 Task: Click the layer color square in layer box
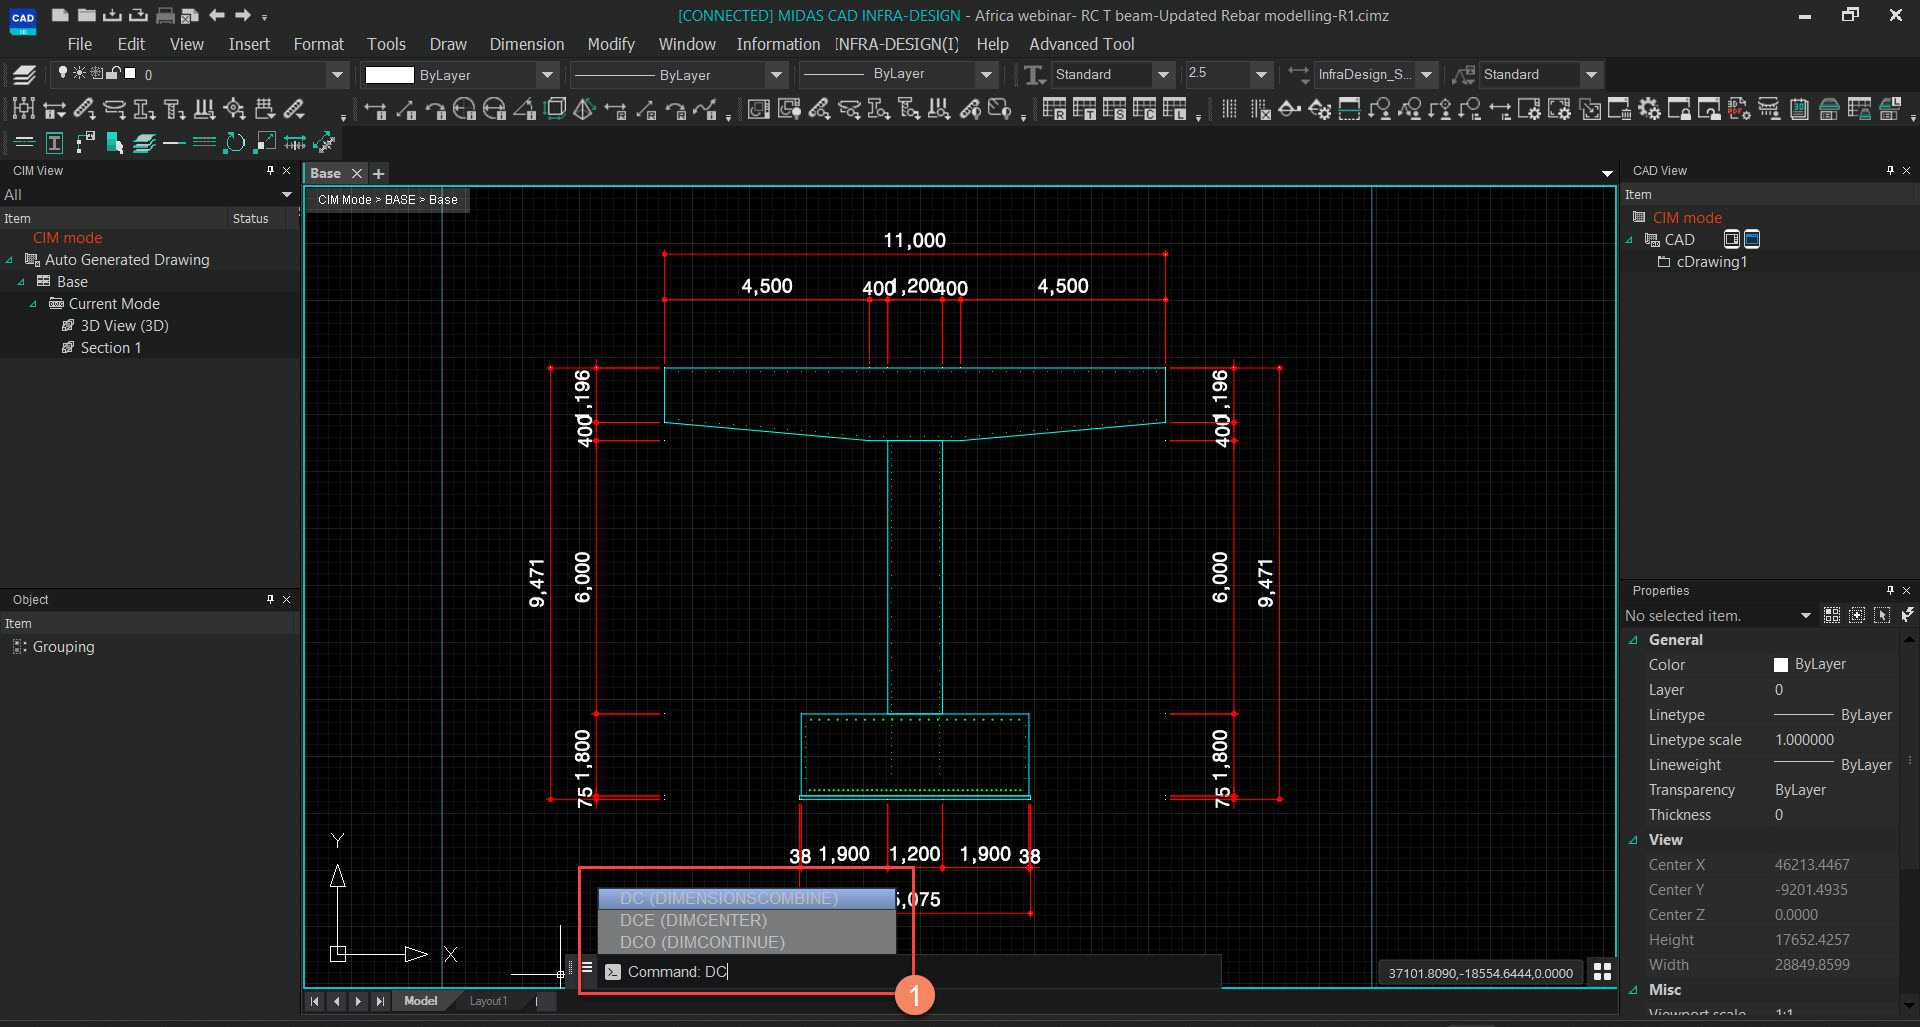pyautogui.click(x=130, y=73)
